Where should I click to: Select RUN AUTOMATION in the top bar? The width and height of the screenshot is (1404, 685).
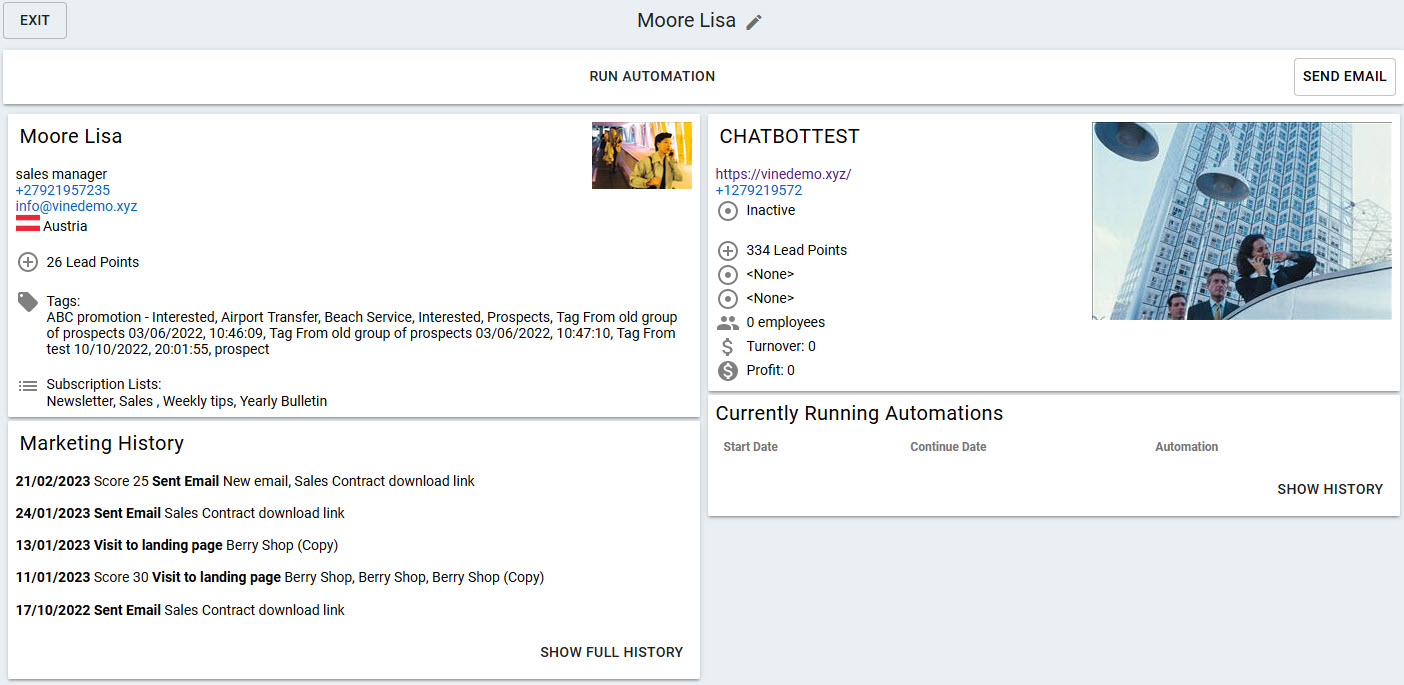tap(652, 77)
